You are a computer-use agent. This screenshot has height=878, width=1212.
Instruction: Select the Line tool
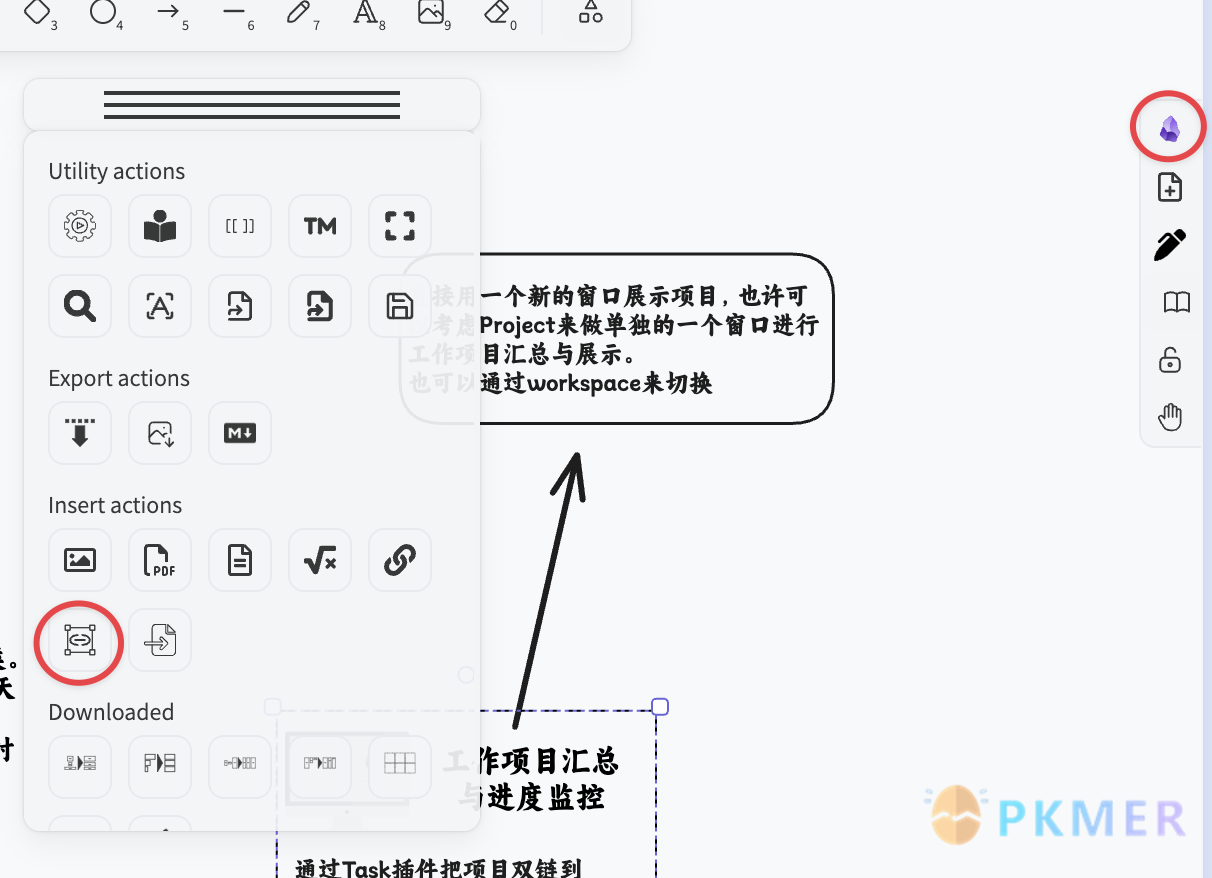pyautogui.click(x=234, y=12)
